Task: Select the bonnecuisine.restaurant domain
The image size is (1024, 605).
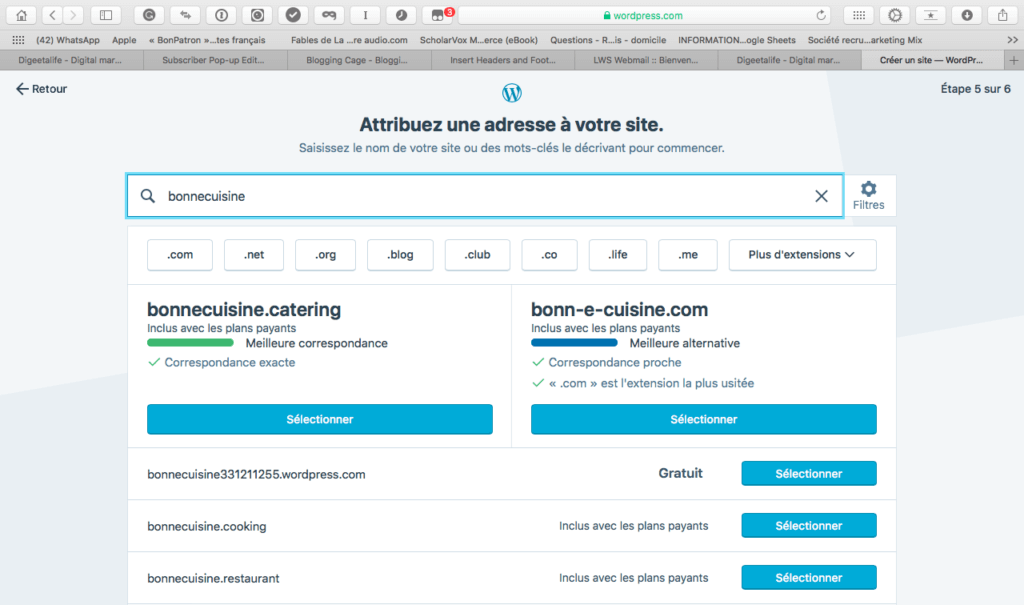Action: pyautogui.click(x=808, y=578)
